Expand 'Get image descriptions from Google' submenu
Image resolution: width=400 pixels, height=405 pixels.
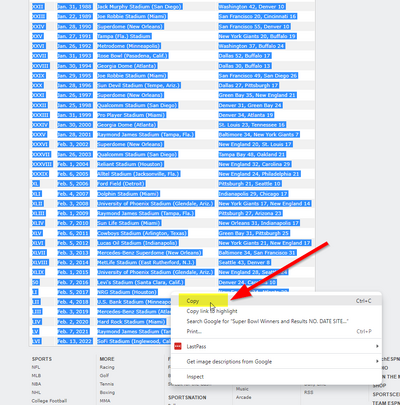(276, 362)
